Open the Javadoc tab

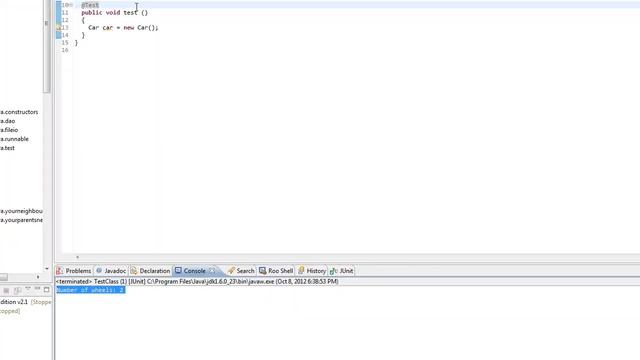click(x=111, y=271)
